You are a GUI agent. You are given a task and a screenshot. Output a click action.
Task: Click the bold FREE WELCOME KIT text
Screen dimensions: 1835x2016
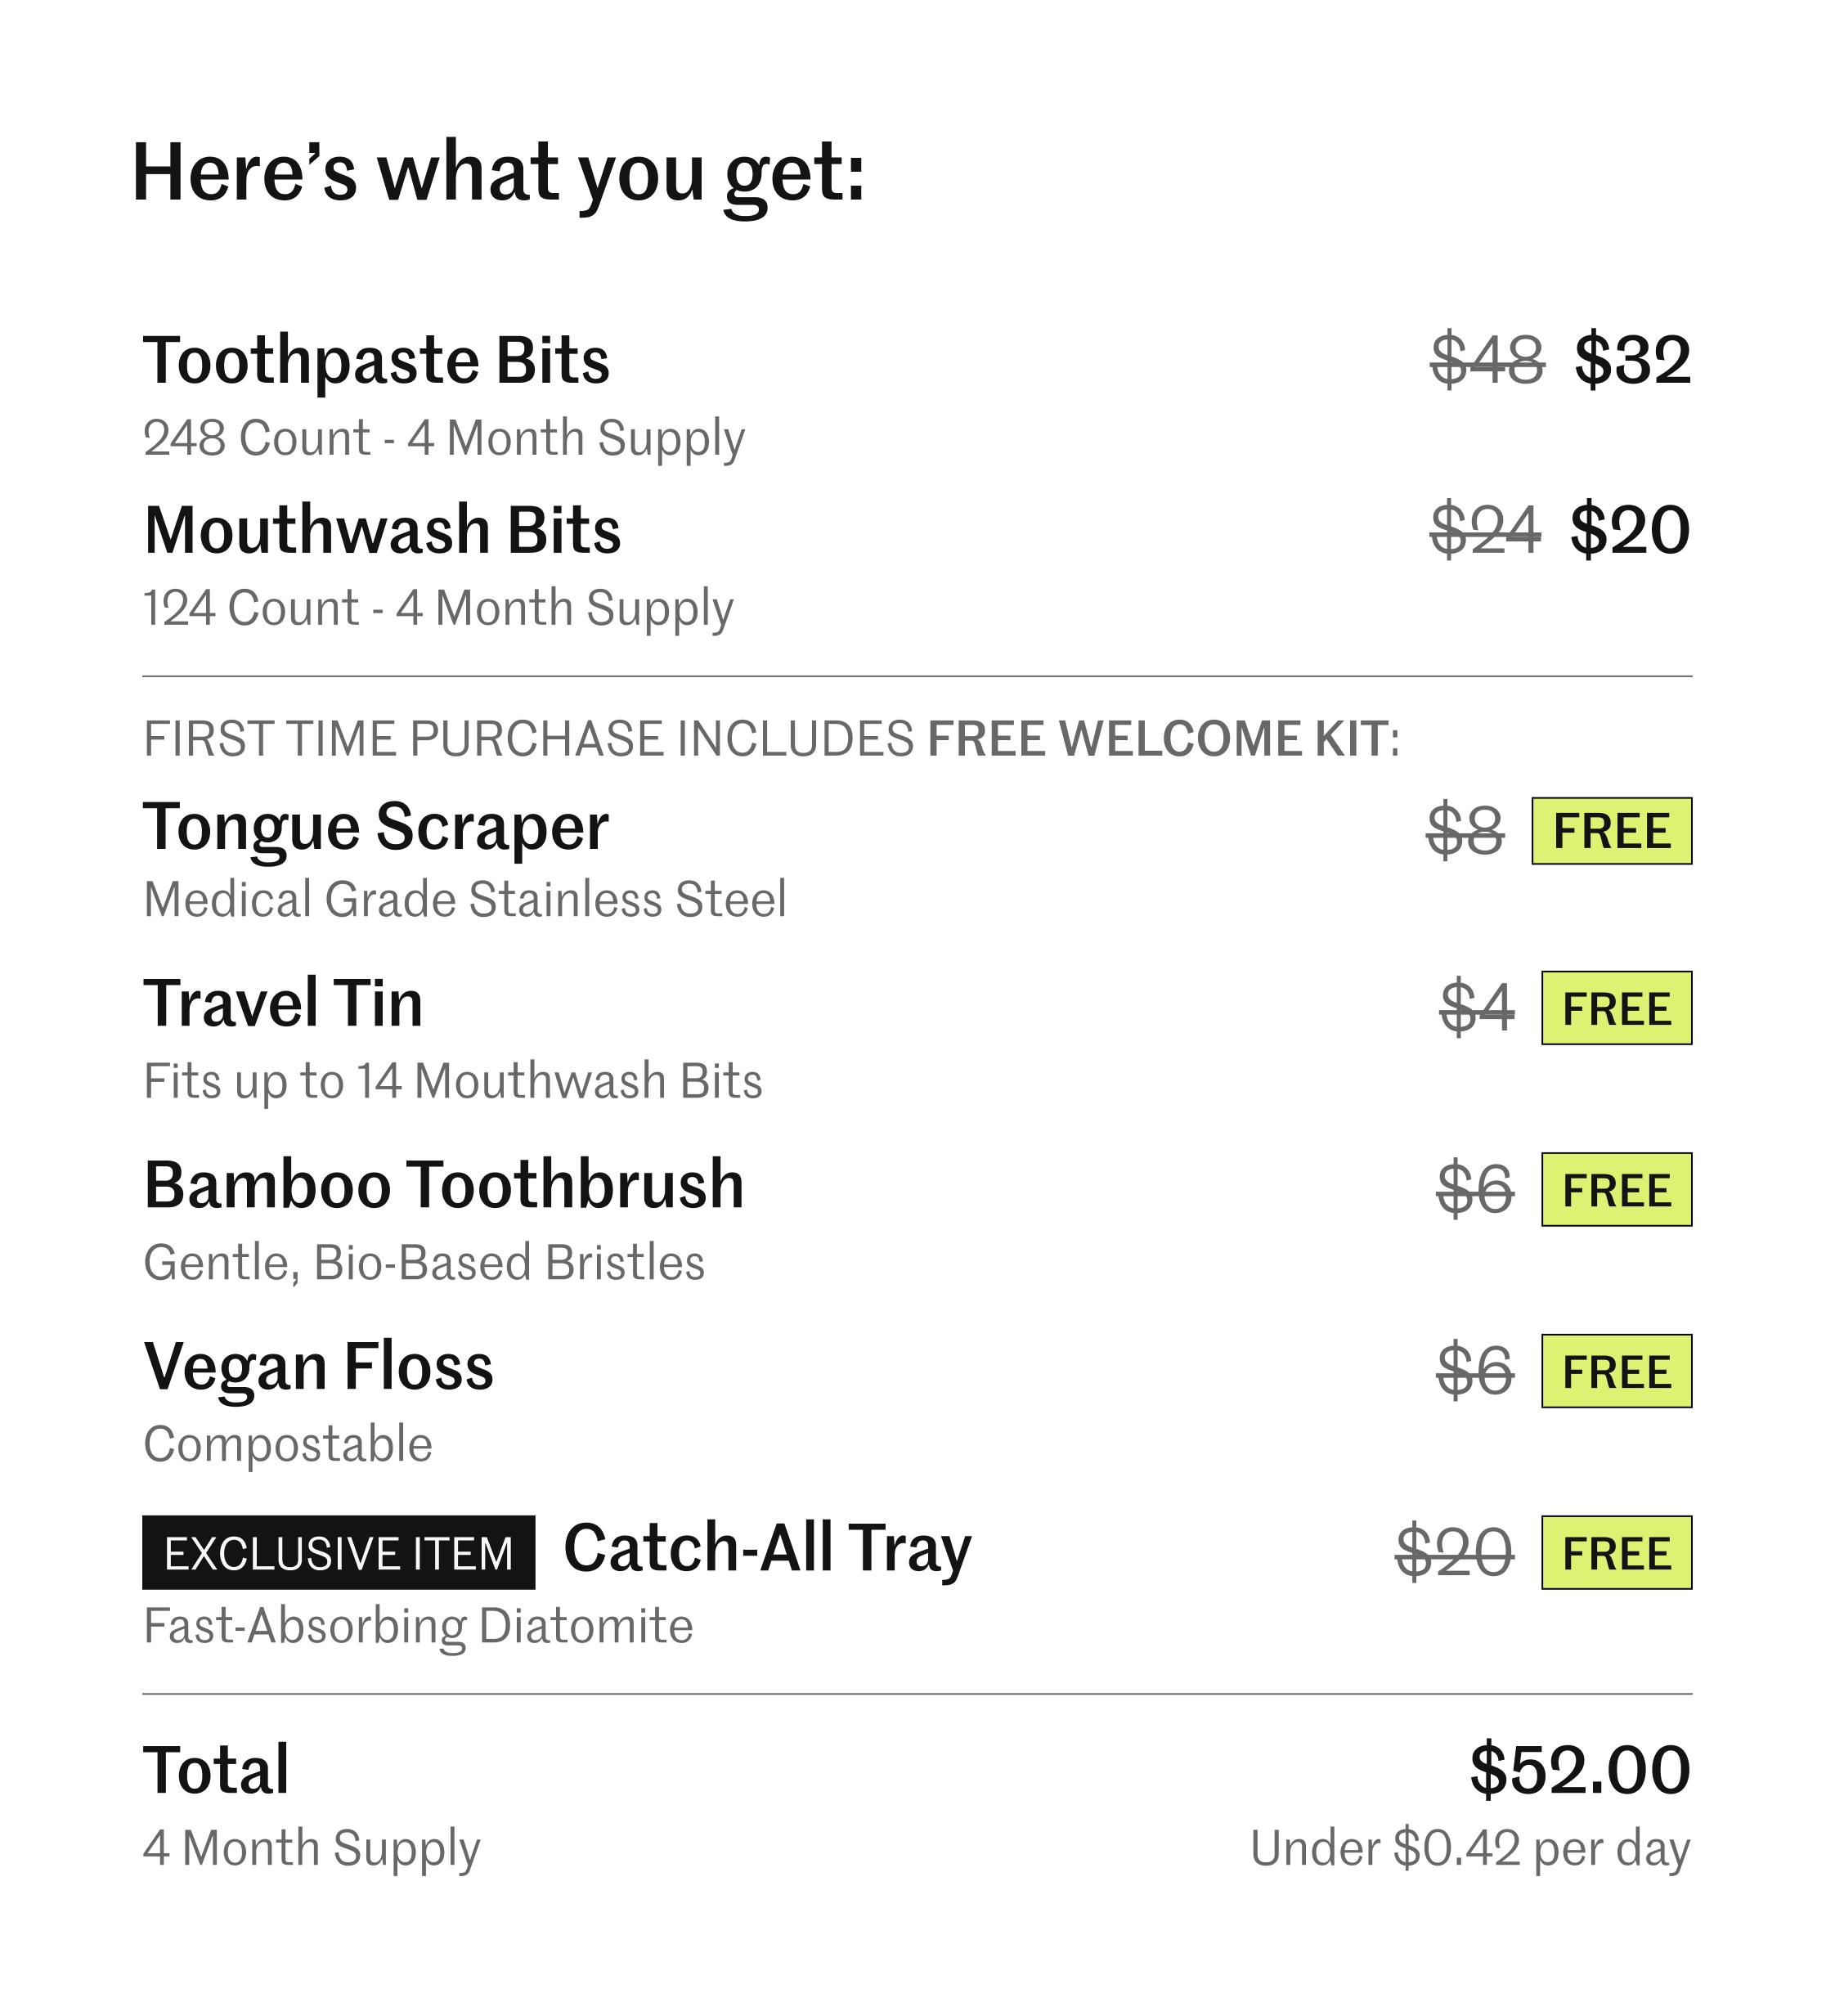[x=1157, y=739]
